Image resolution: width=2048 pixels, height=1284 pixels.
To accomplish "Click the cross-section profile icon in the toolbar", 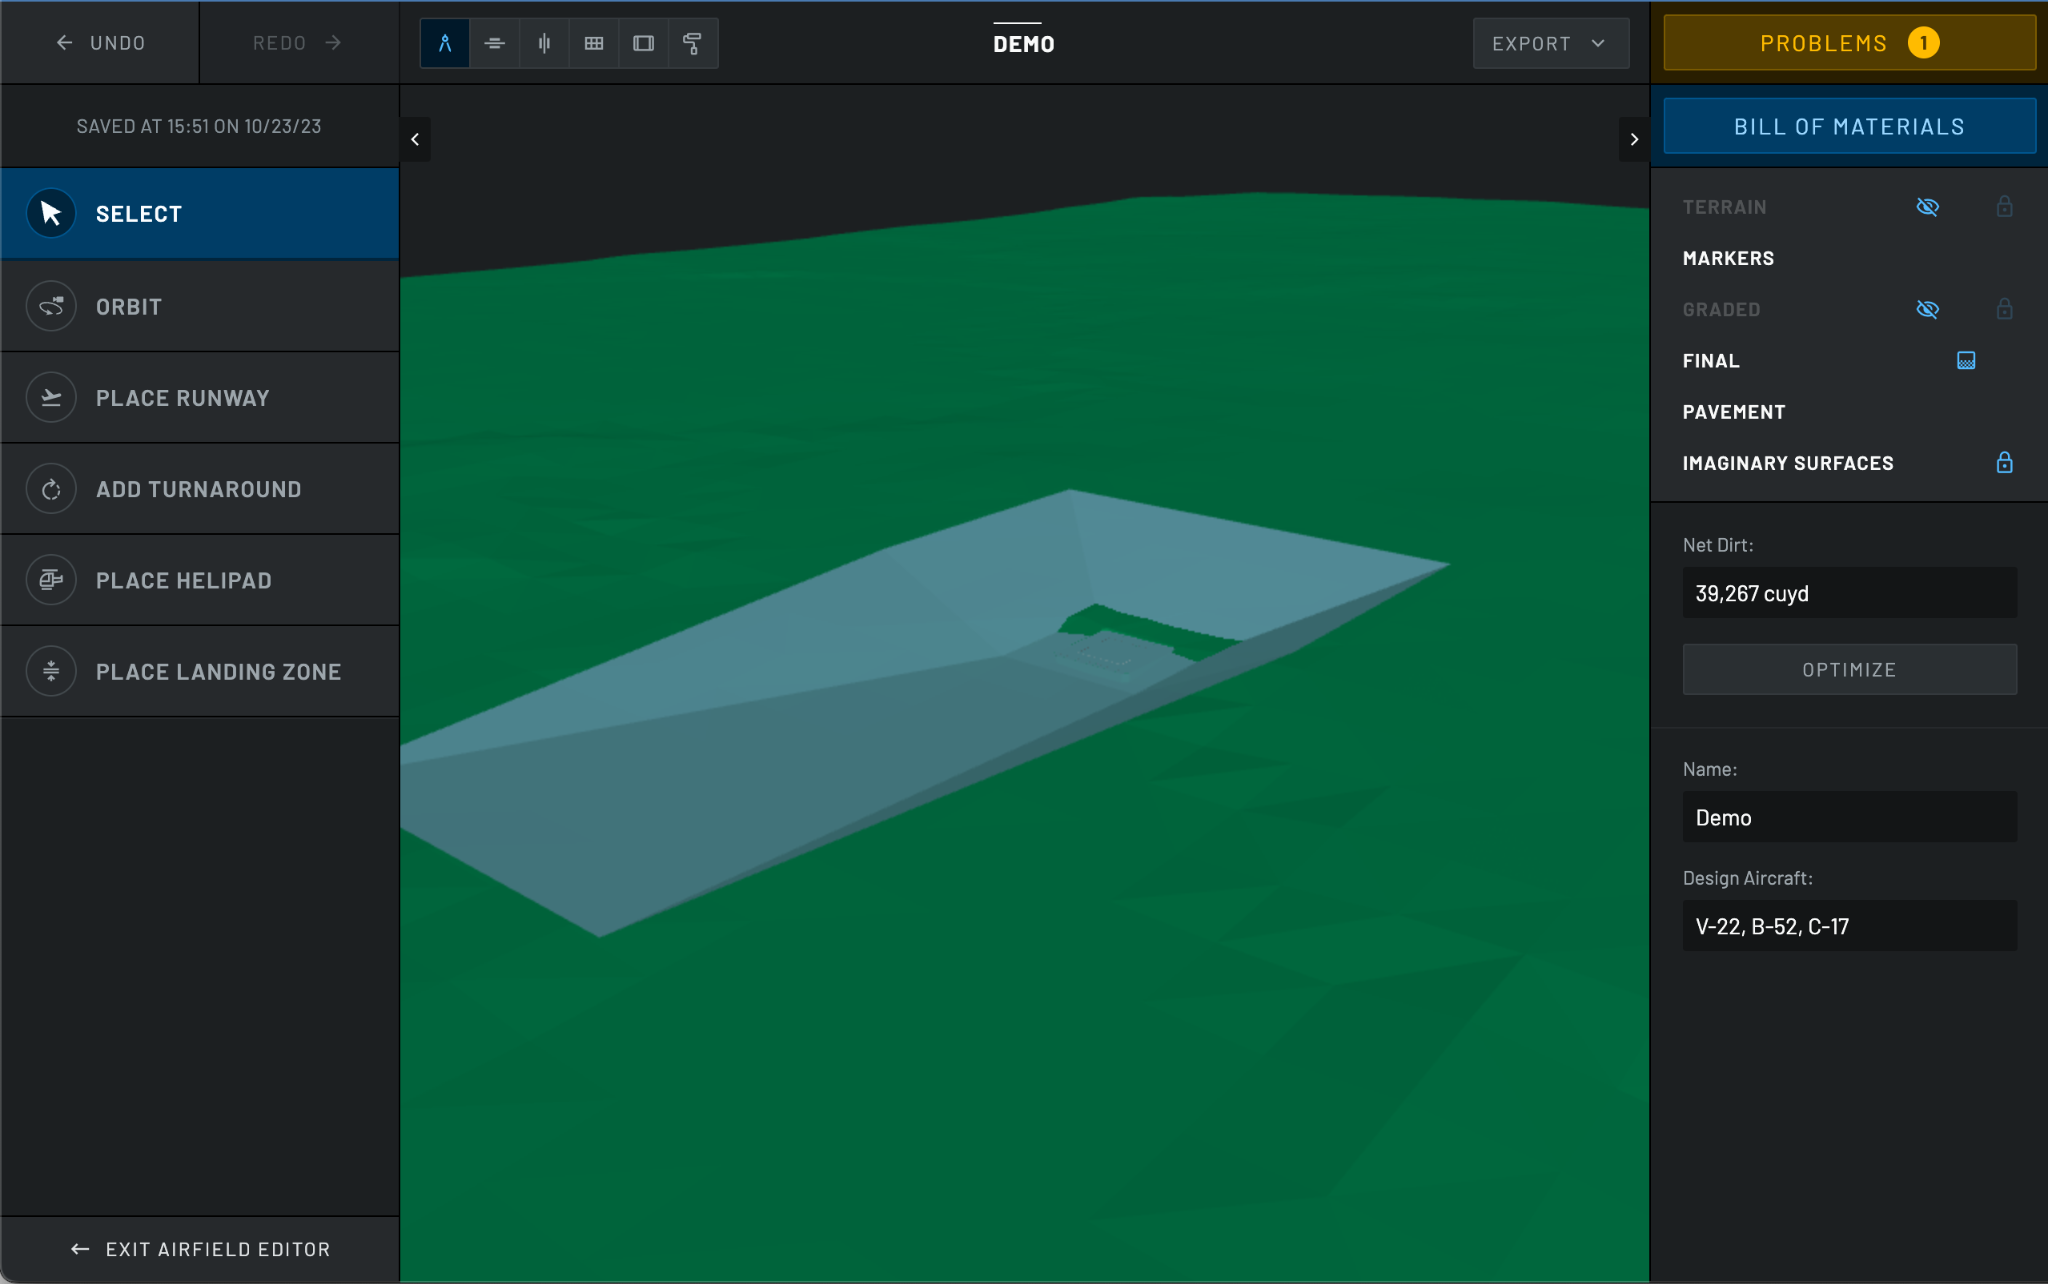I will [x=544, y=43].
